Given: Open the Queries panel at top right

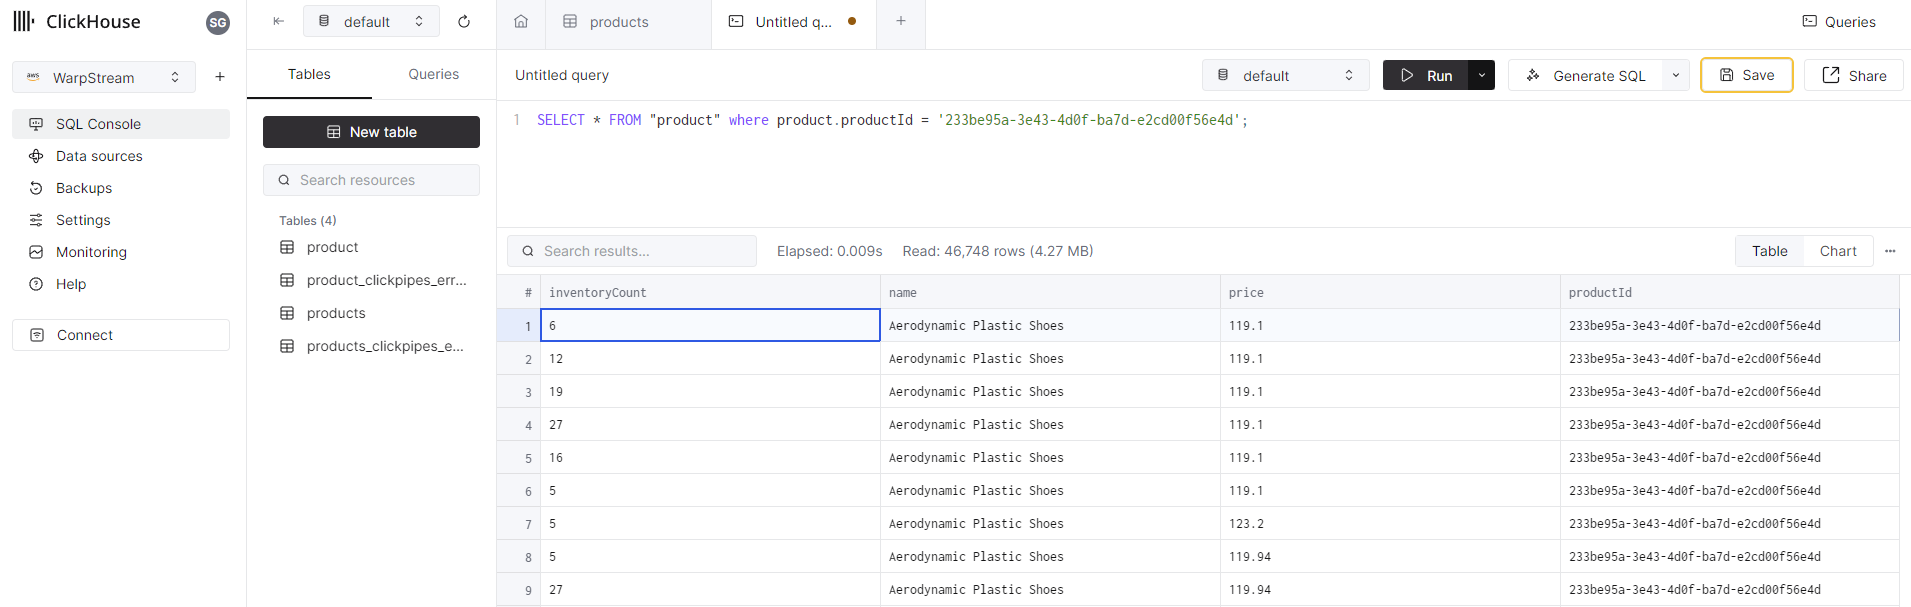Looking at the screenshot, I should pos(1839,21).
